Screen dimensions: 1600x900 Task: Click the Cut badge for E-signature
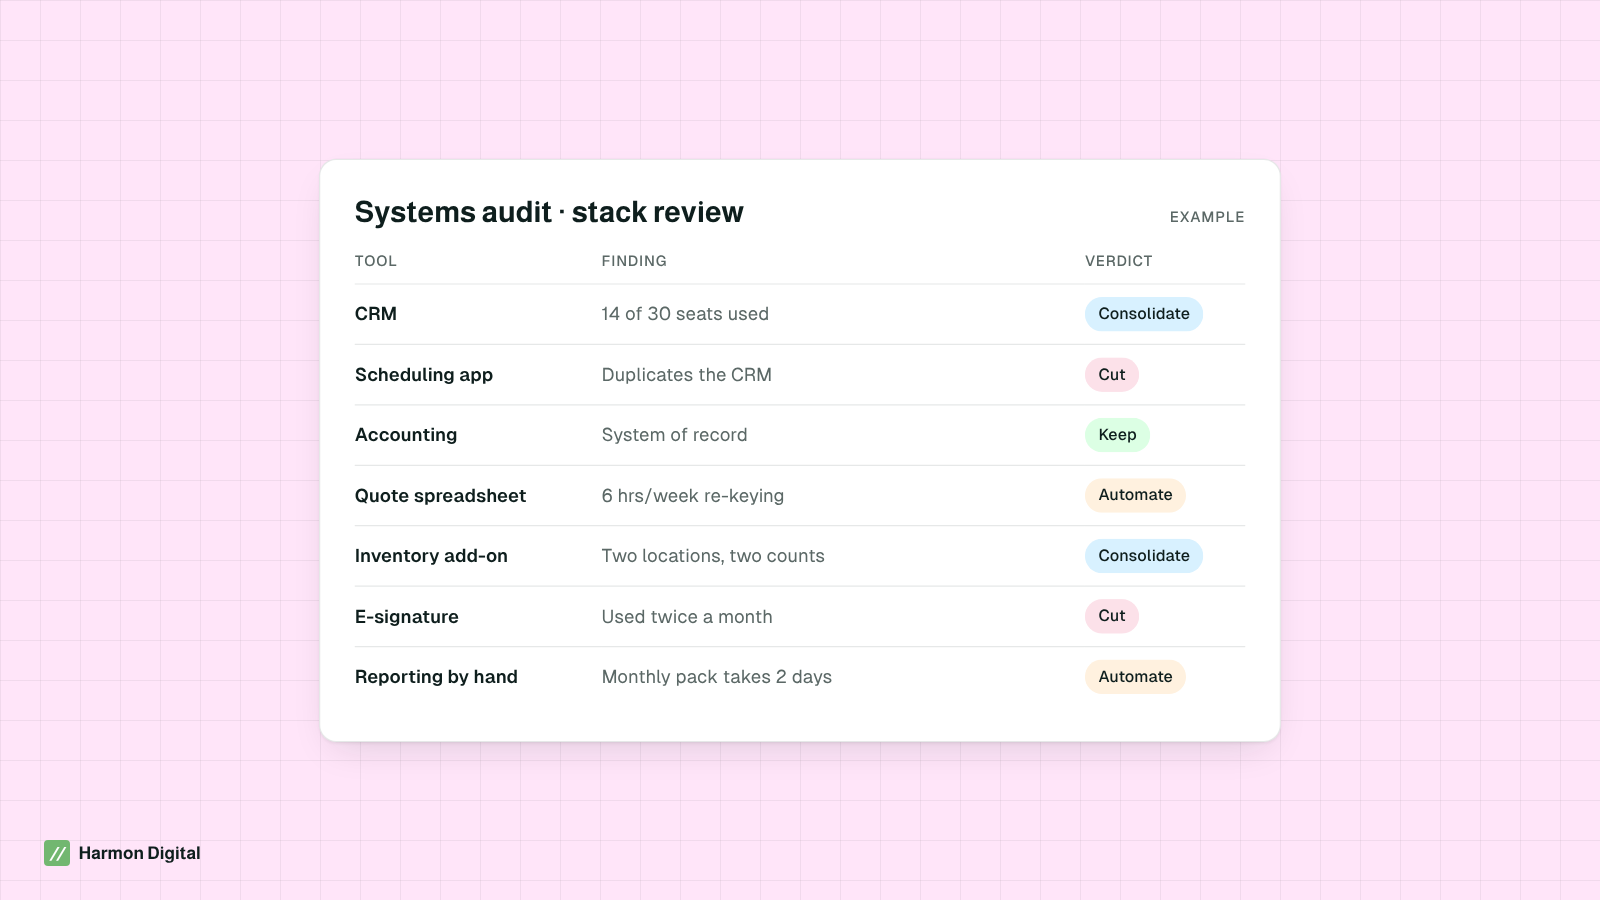[1112, 616]
